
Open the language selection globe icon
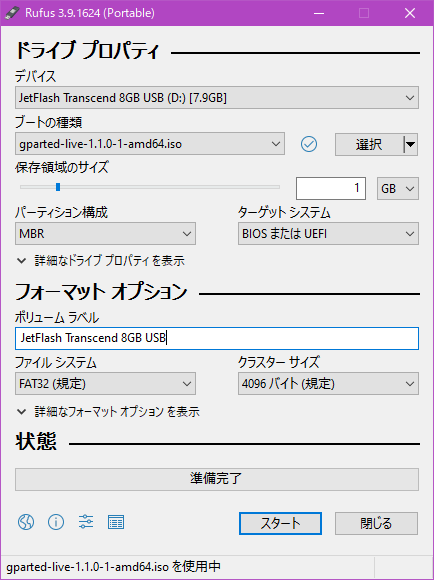[x=26, y=522]
